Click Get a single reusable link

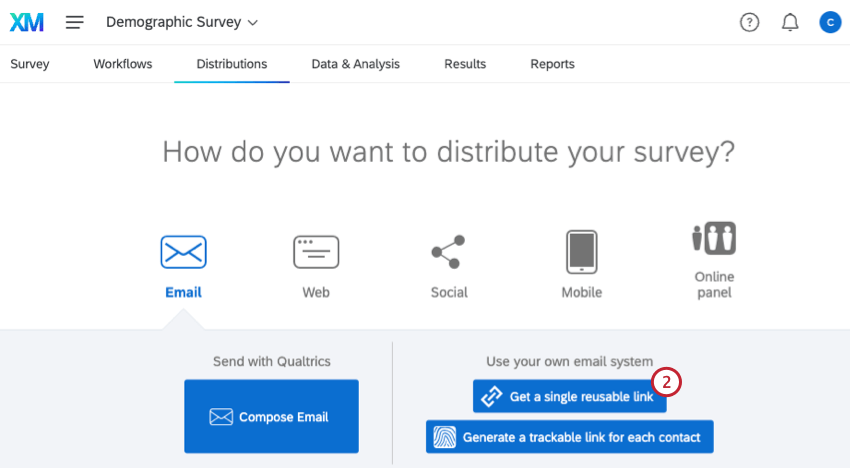569,397
